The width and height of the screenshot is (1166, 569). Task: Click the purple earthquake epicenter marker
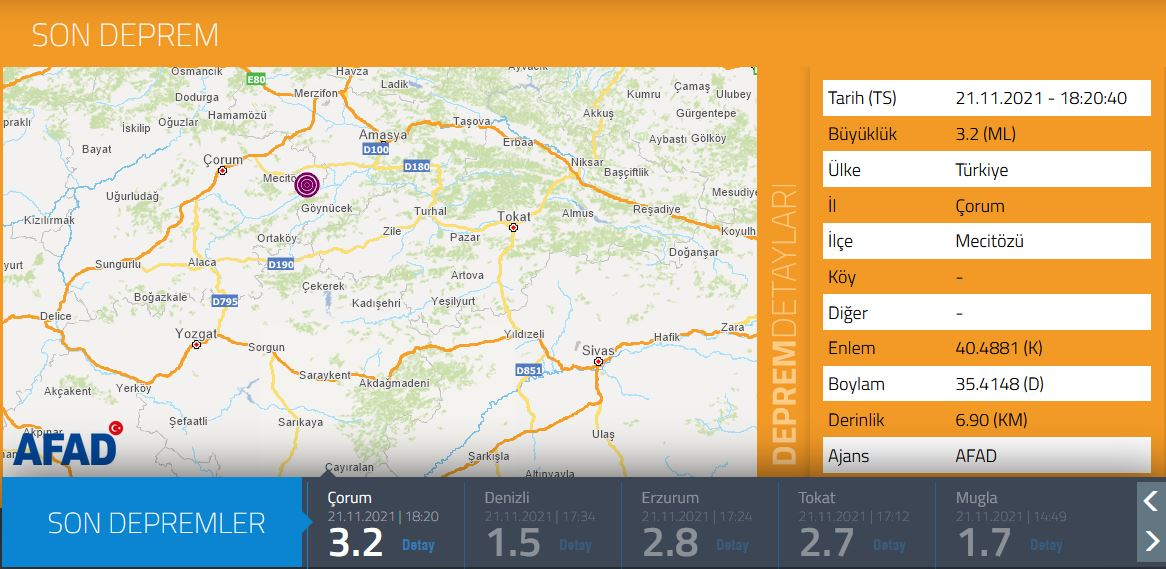(x=307, y=184)
